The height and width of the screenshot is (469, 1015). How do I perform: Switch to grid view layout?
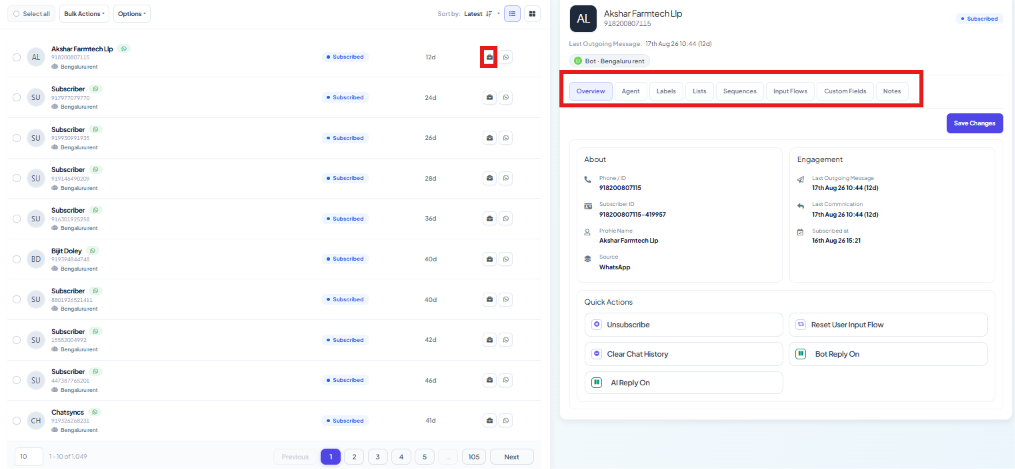pyautogui.click(x=532, y=14)
